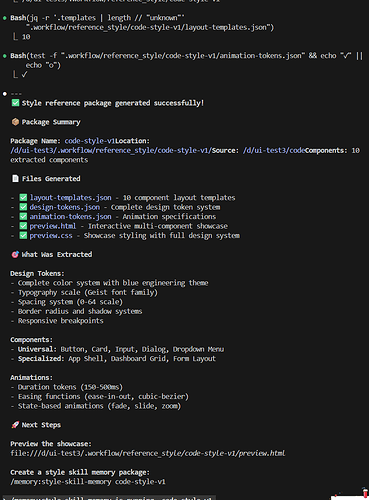
Task: Click the reference_style/code-style-v1 location path link
Action: pyautogui.click(x=111, y=150)
